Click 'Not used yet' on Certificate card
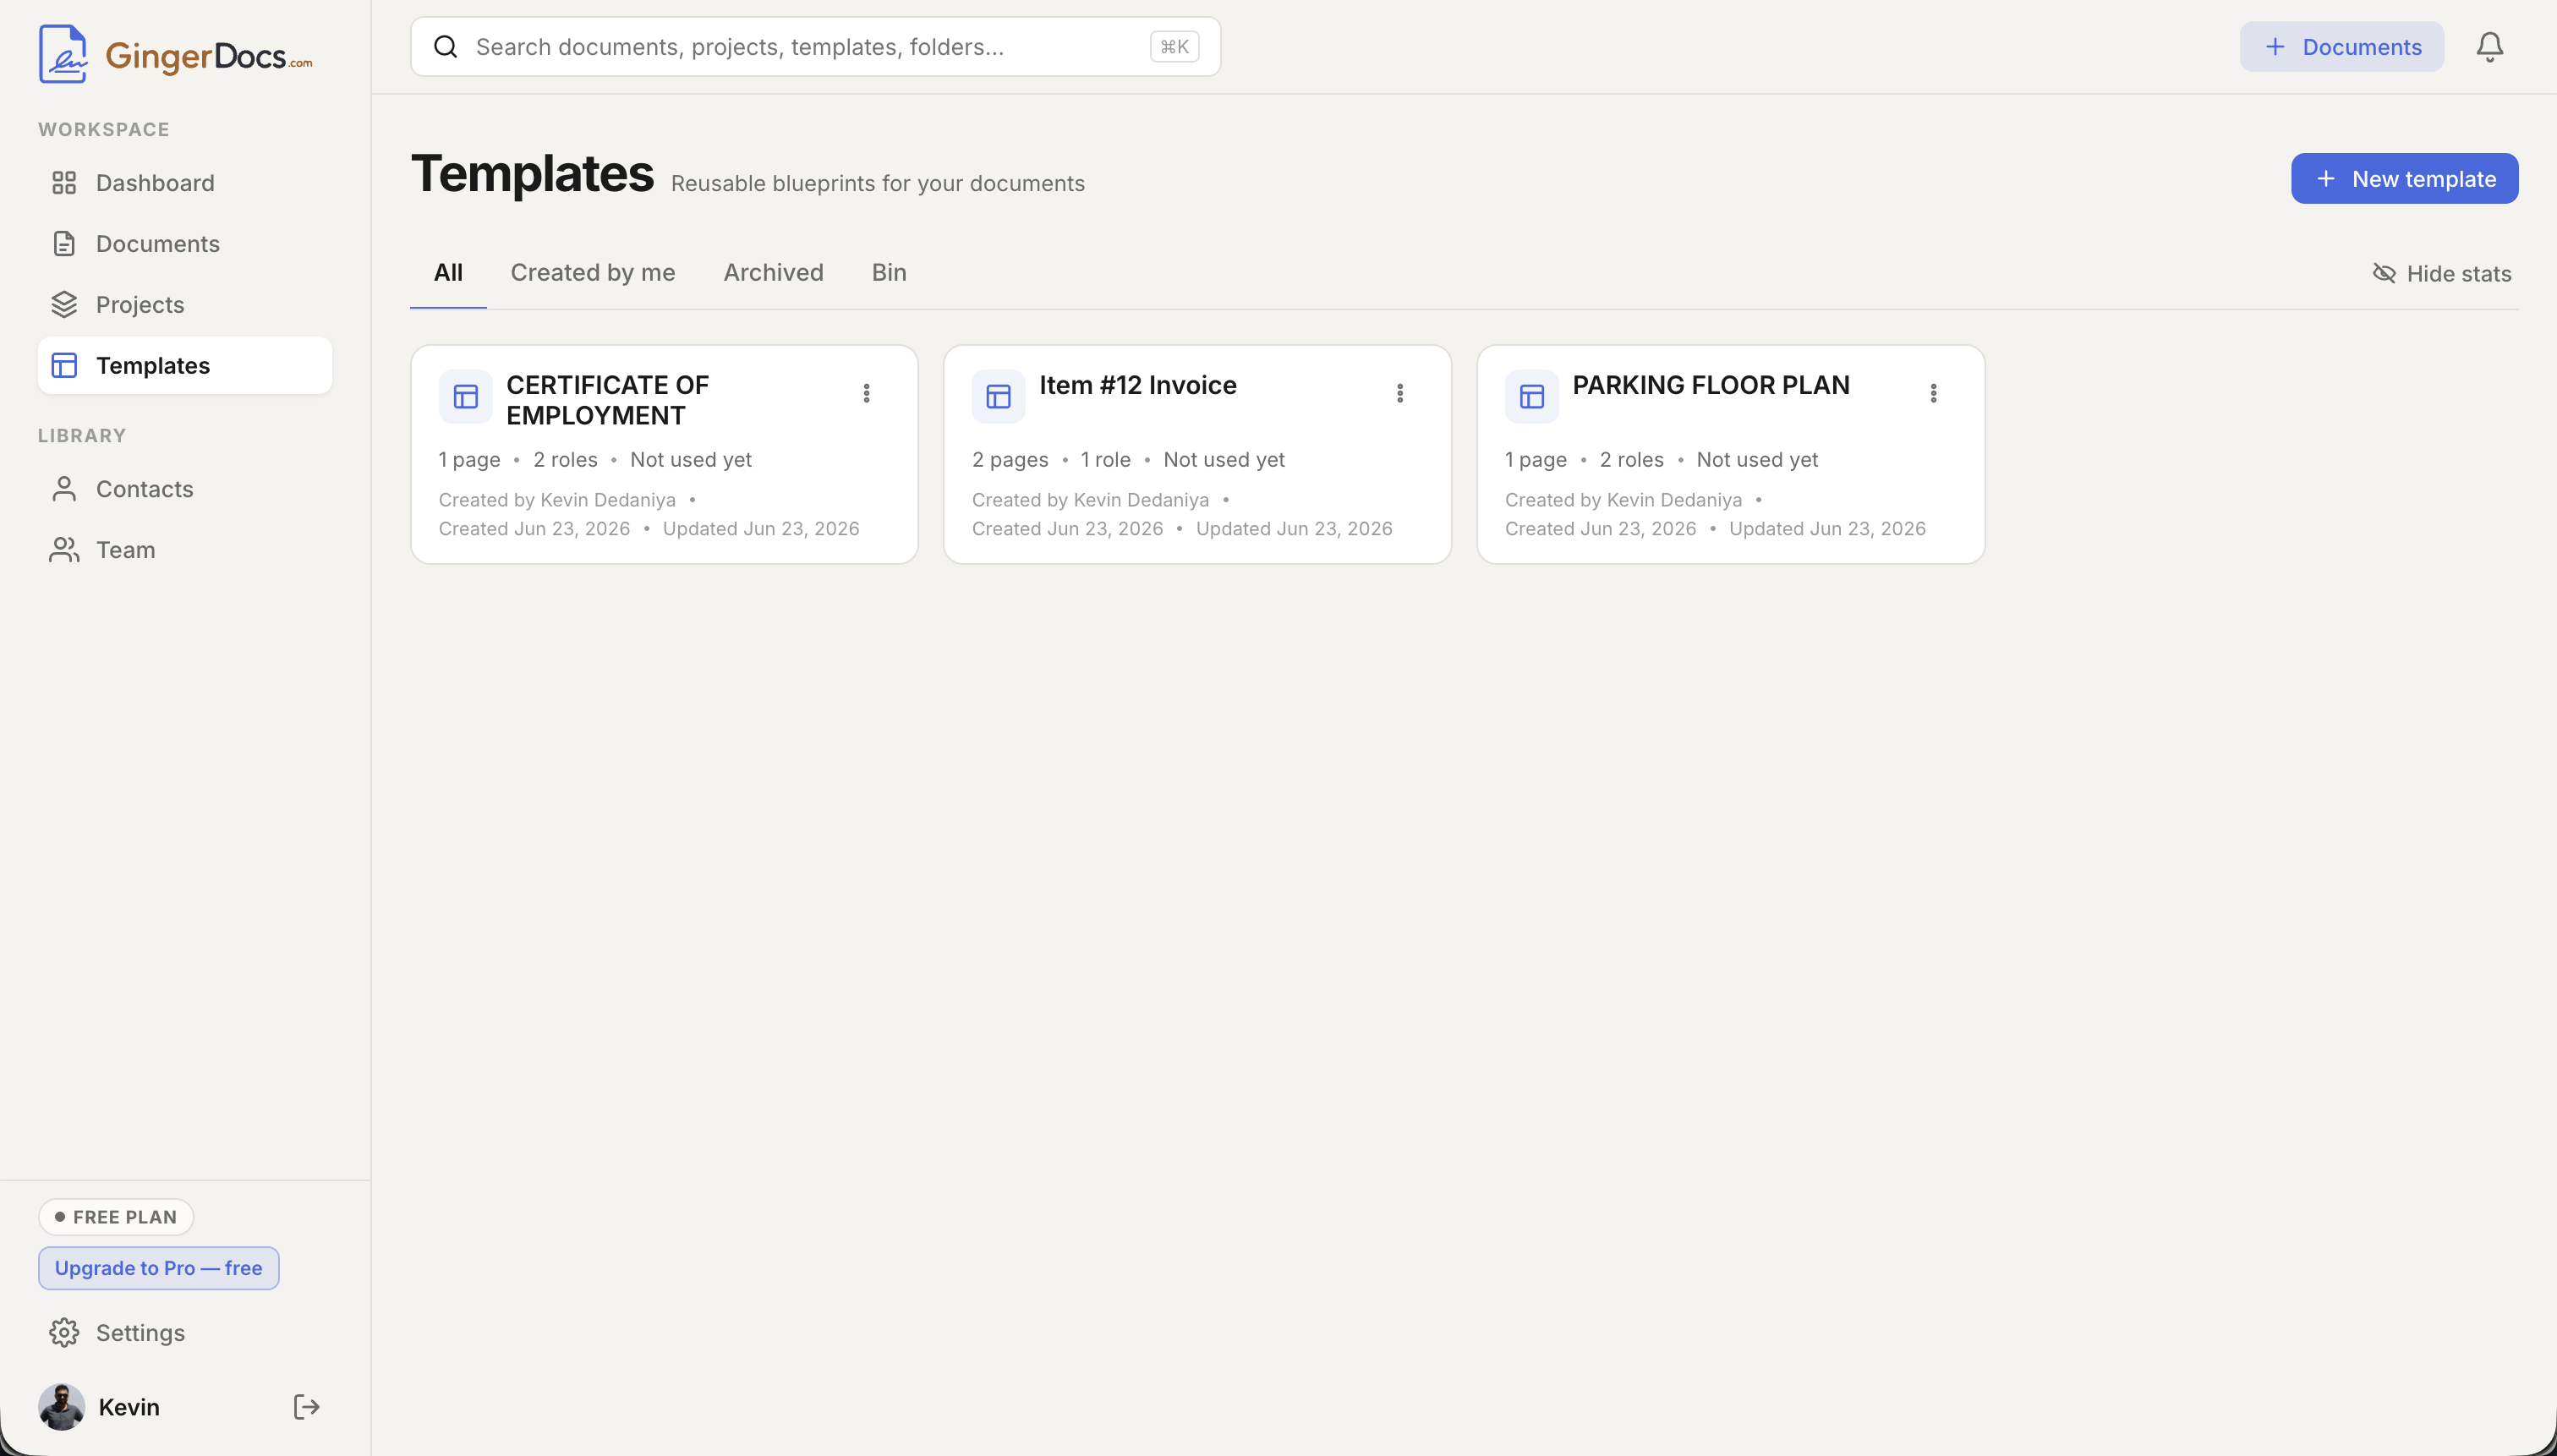 click(691, 460)
